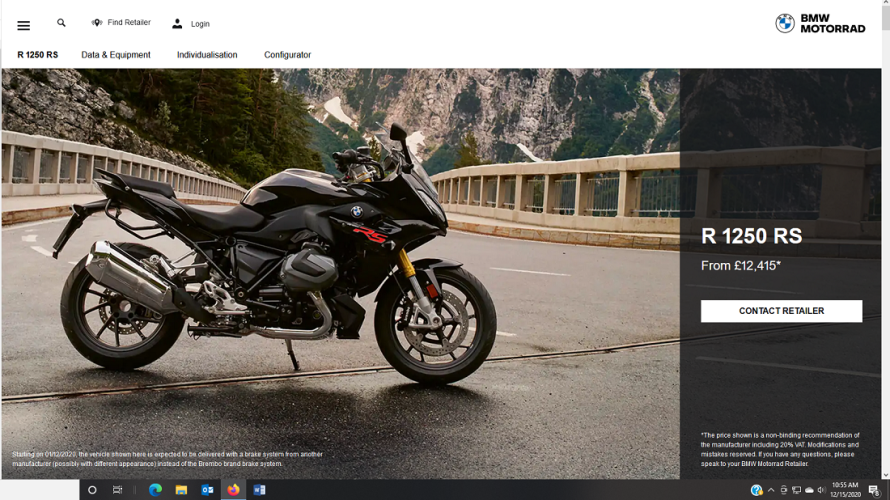Select the R 1250 RS tab
Screen dimensions: 890x500
click(x=37, y=55)
